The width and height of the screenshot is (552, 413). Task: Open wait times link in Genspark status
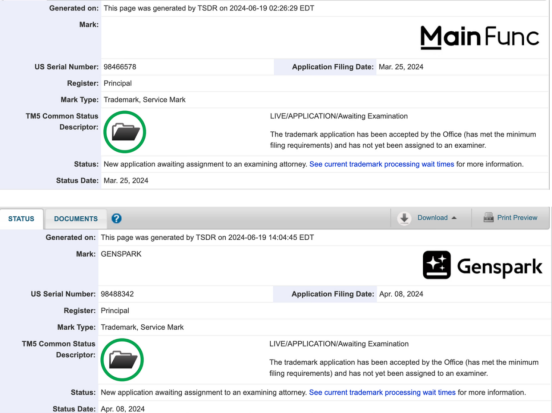click(x=382, y=392)
